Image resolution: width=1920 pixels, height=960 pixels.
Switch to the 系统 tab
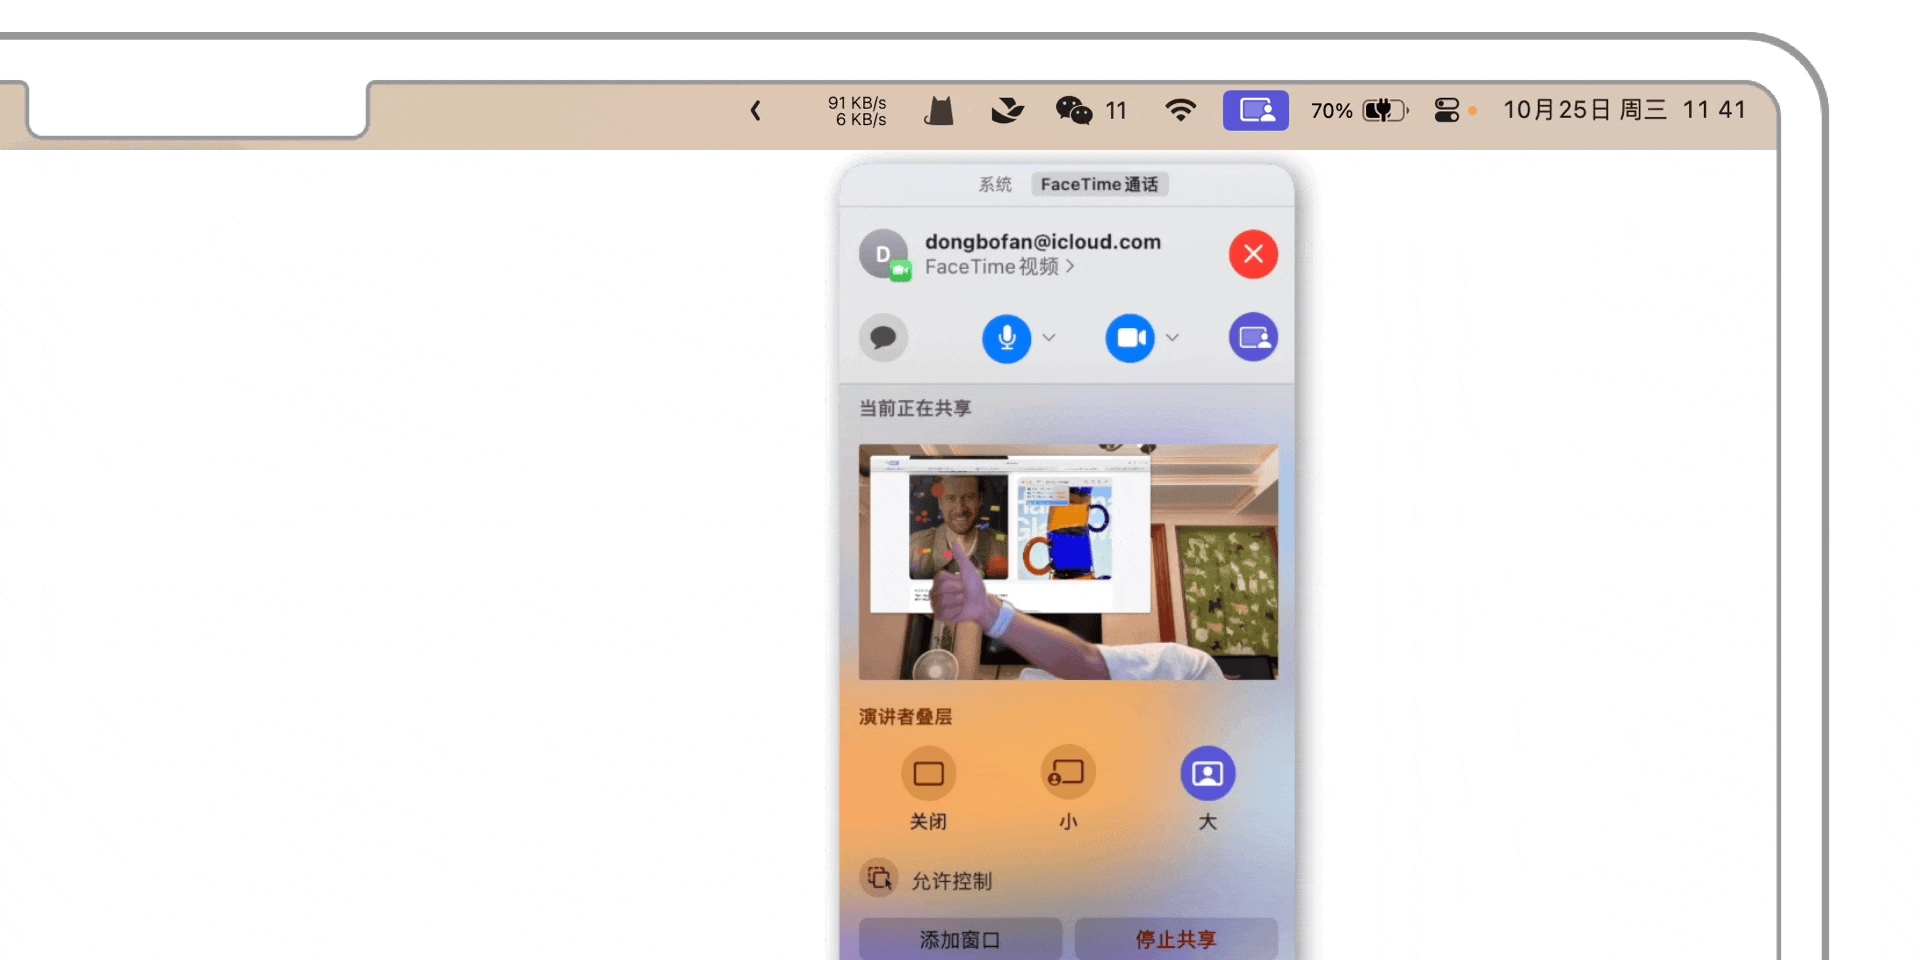[x=995, y=184]
